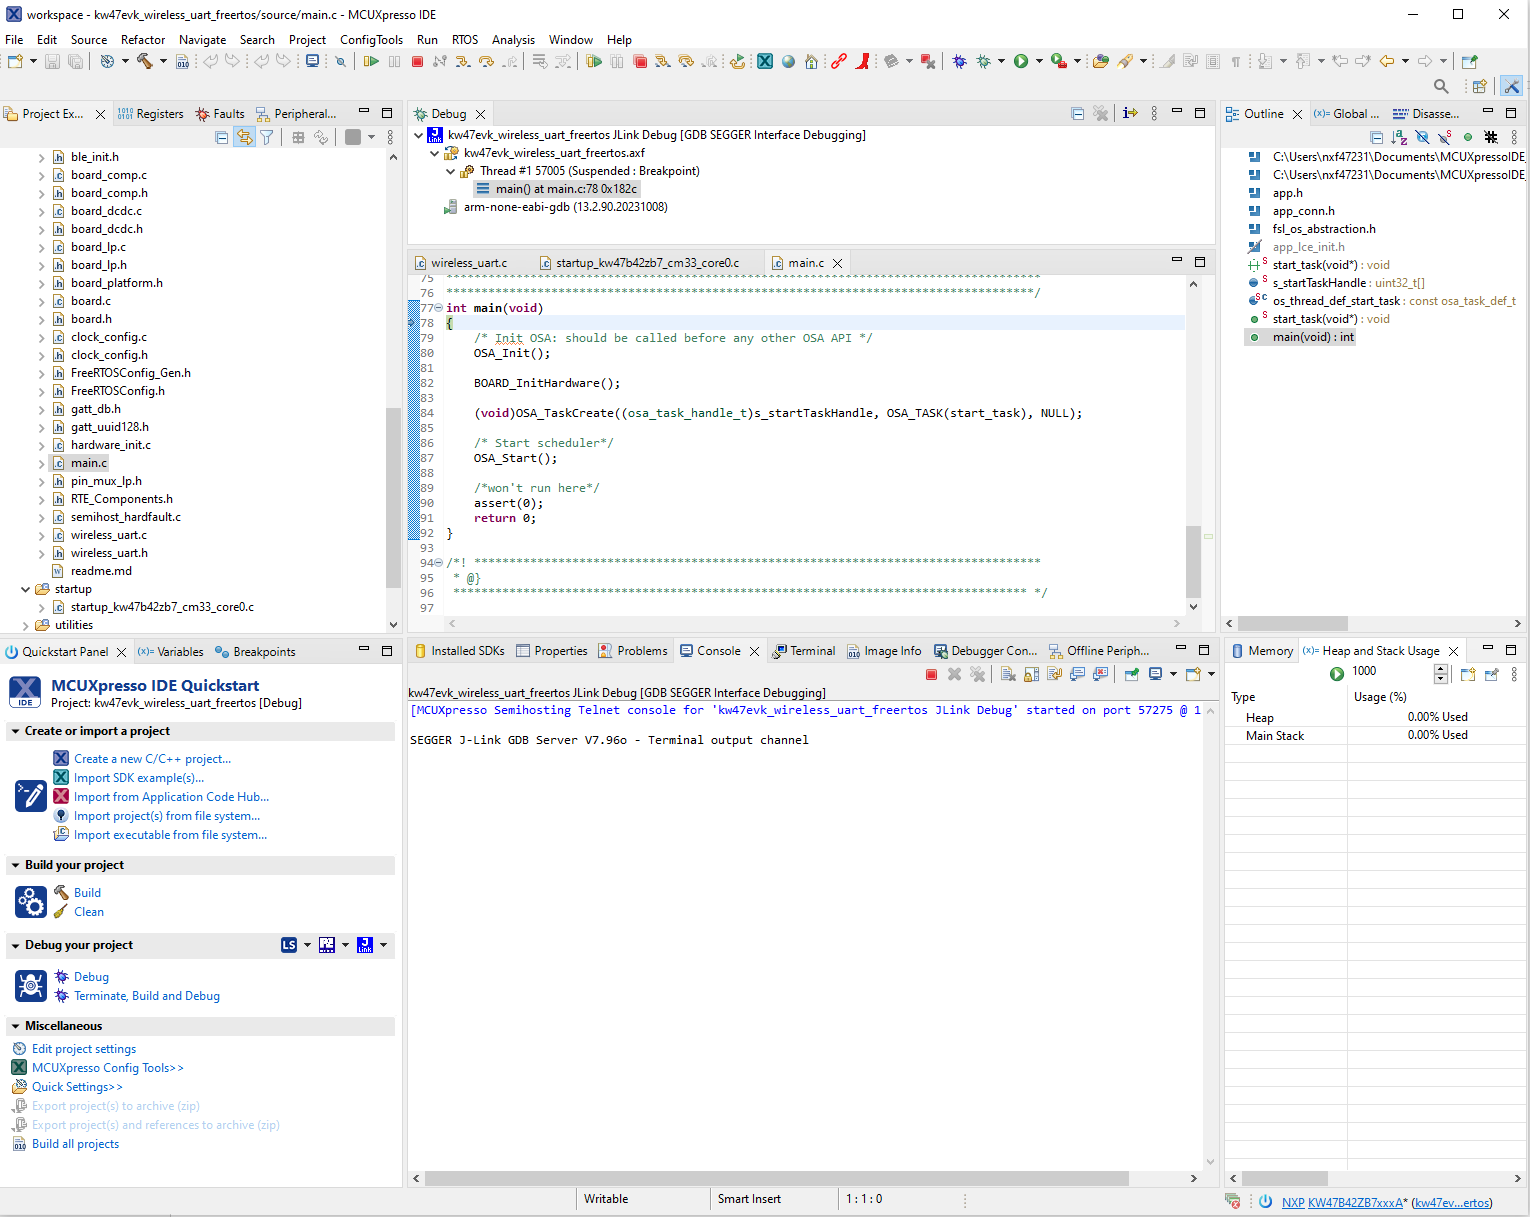
Task: Click Edit project settings in Miscellaneous
Action: pyautogui.click(x=84, y=1048)
